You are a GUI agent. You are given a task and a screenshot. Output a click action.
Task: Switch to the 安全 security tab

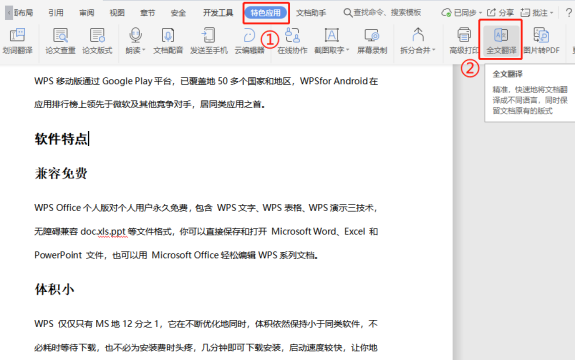pyautogui.click(x=178, y=13)
